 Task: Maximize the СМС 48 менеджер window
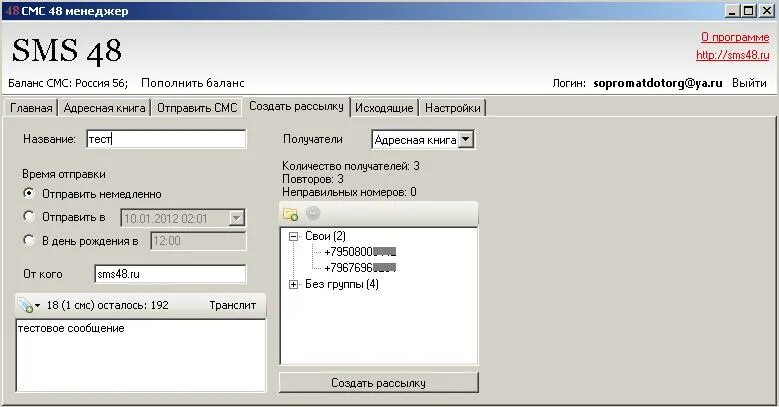coord(749,11)
